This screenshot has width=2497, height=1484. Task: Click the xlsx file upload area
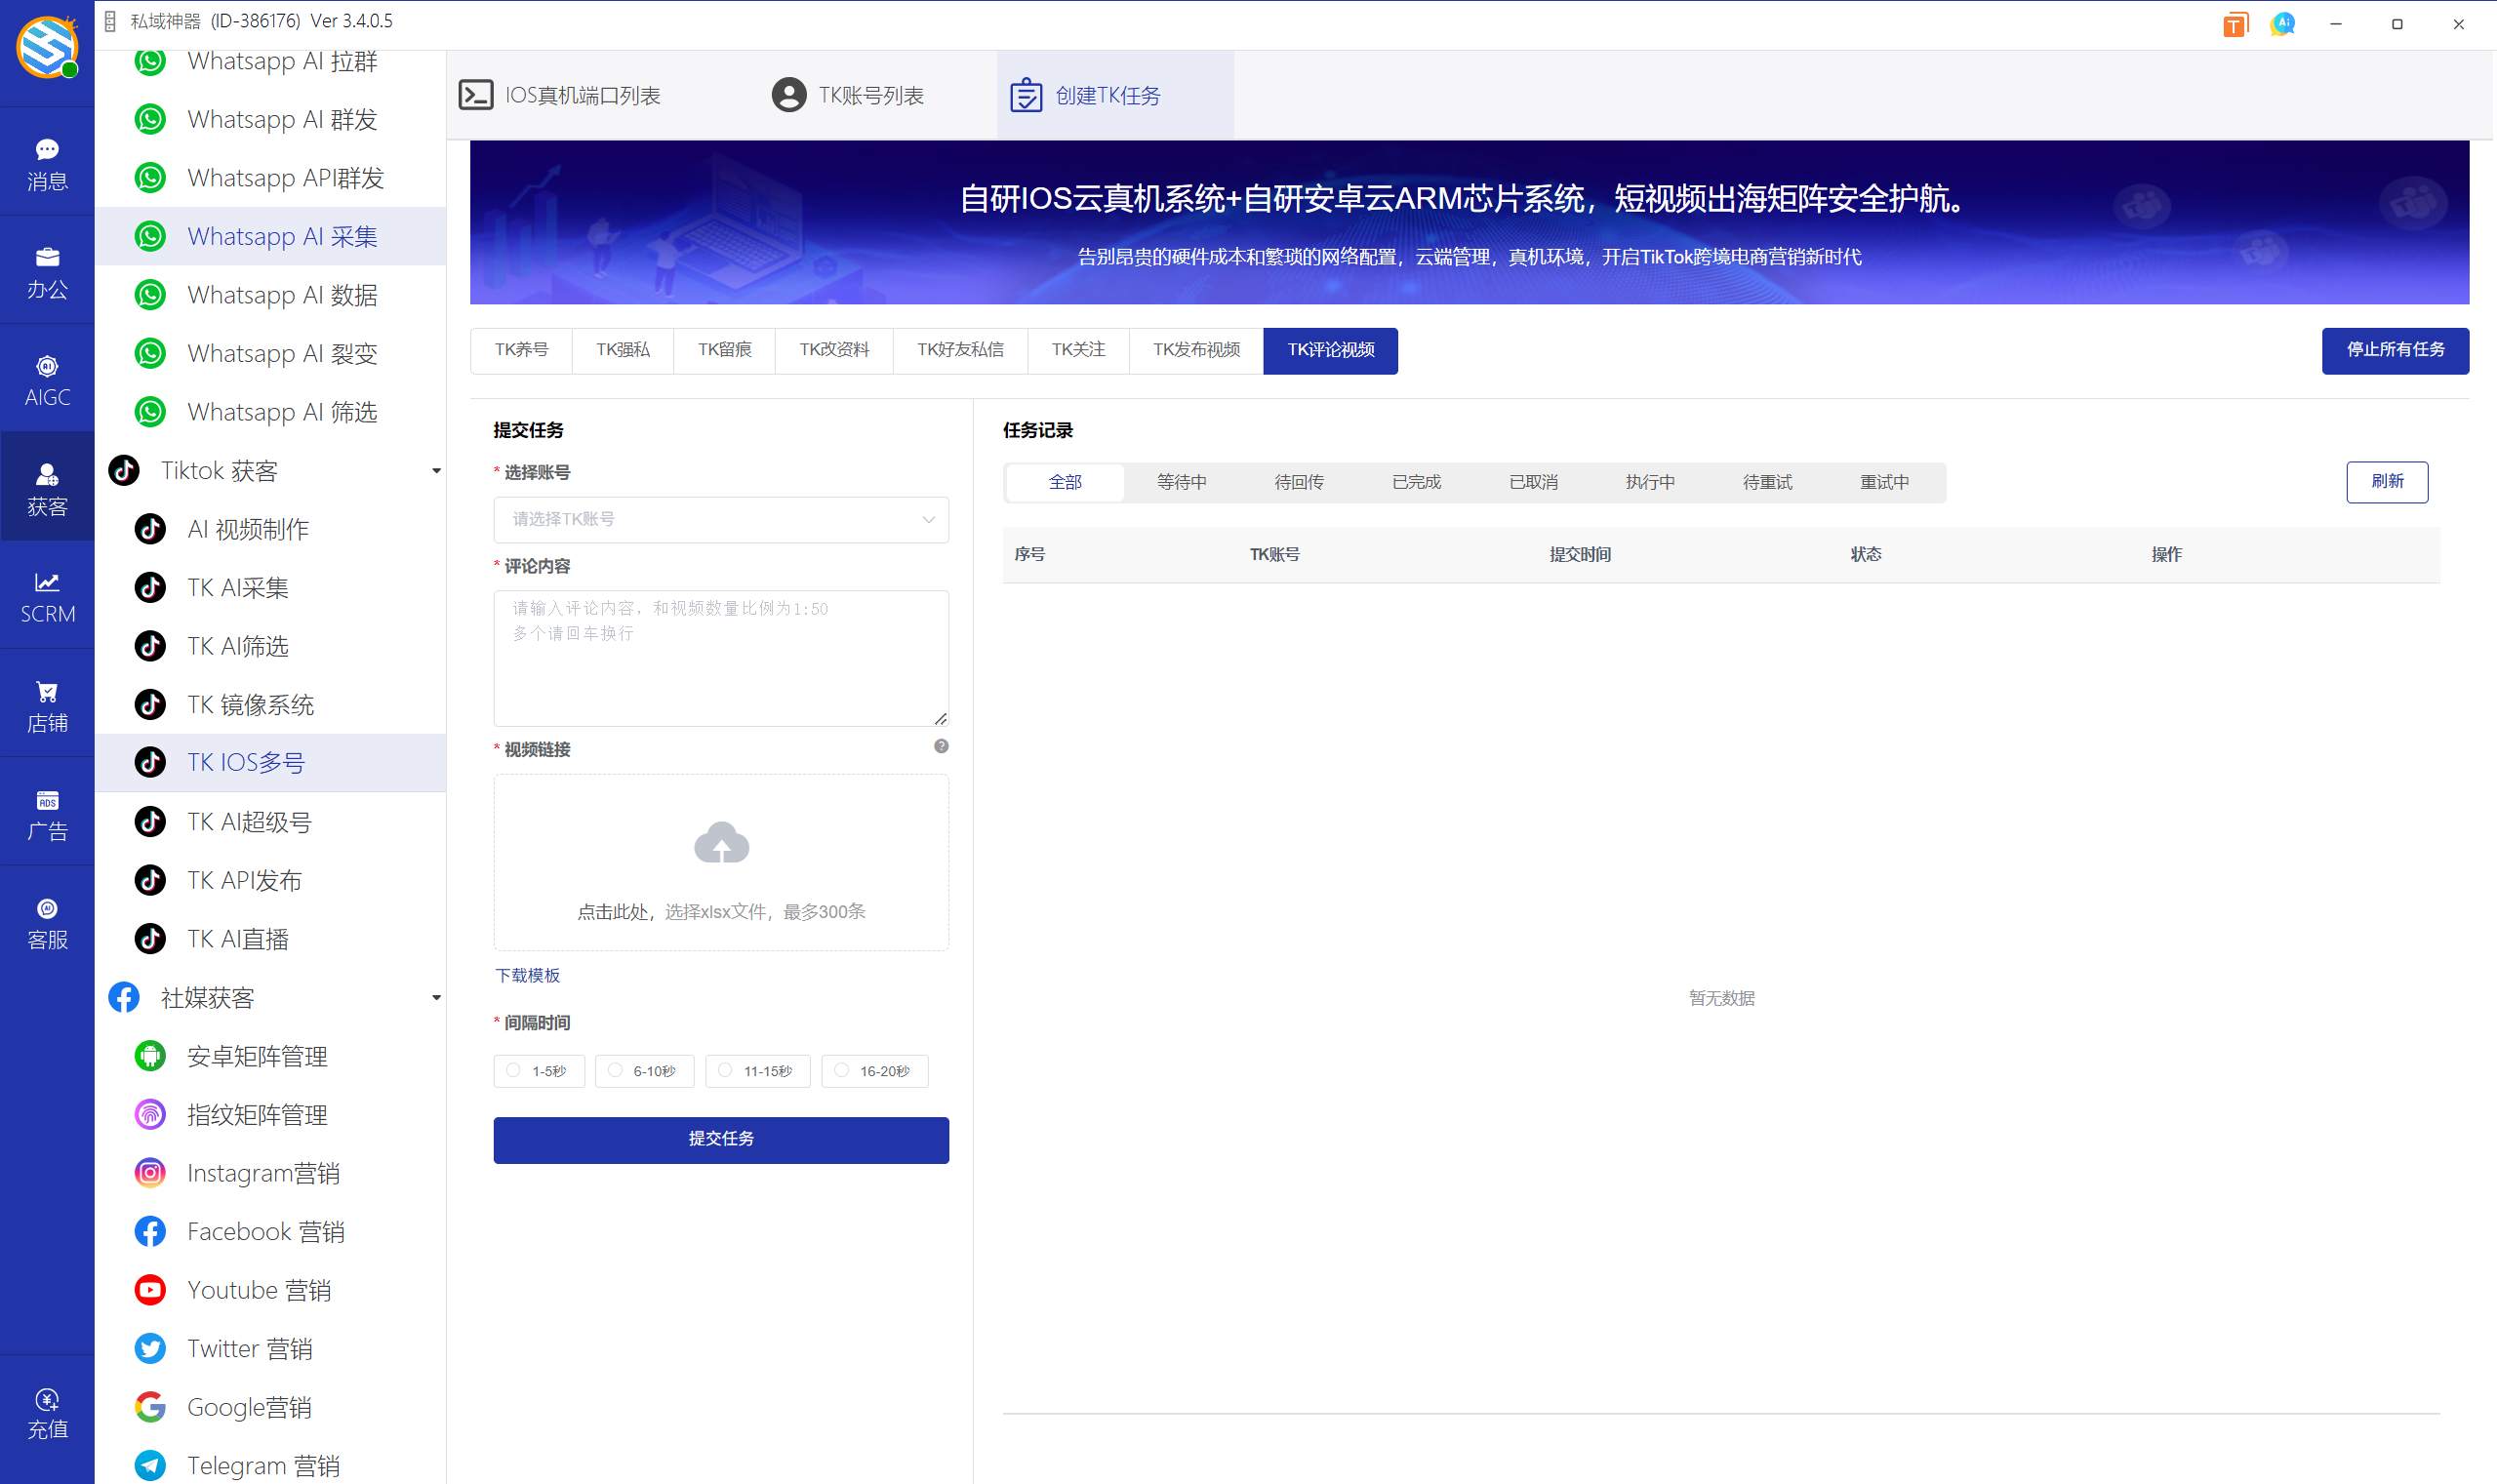(720, 861)
